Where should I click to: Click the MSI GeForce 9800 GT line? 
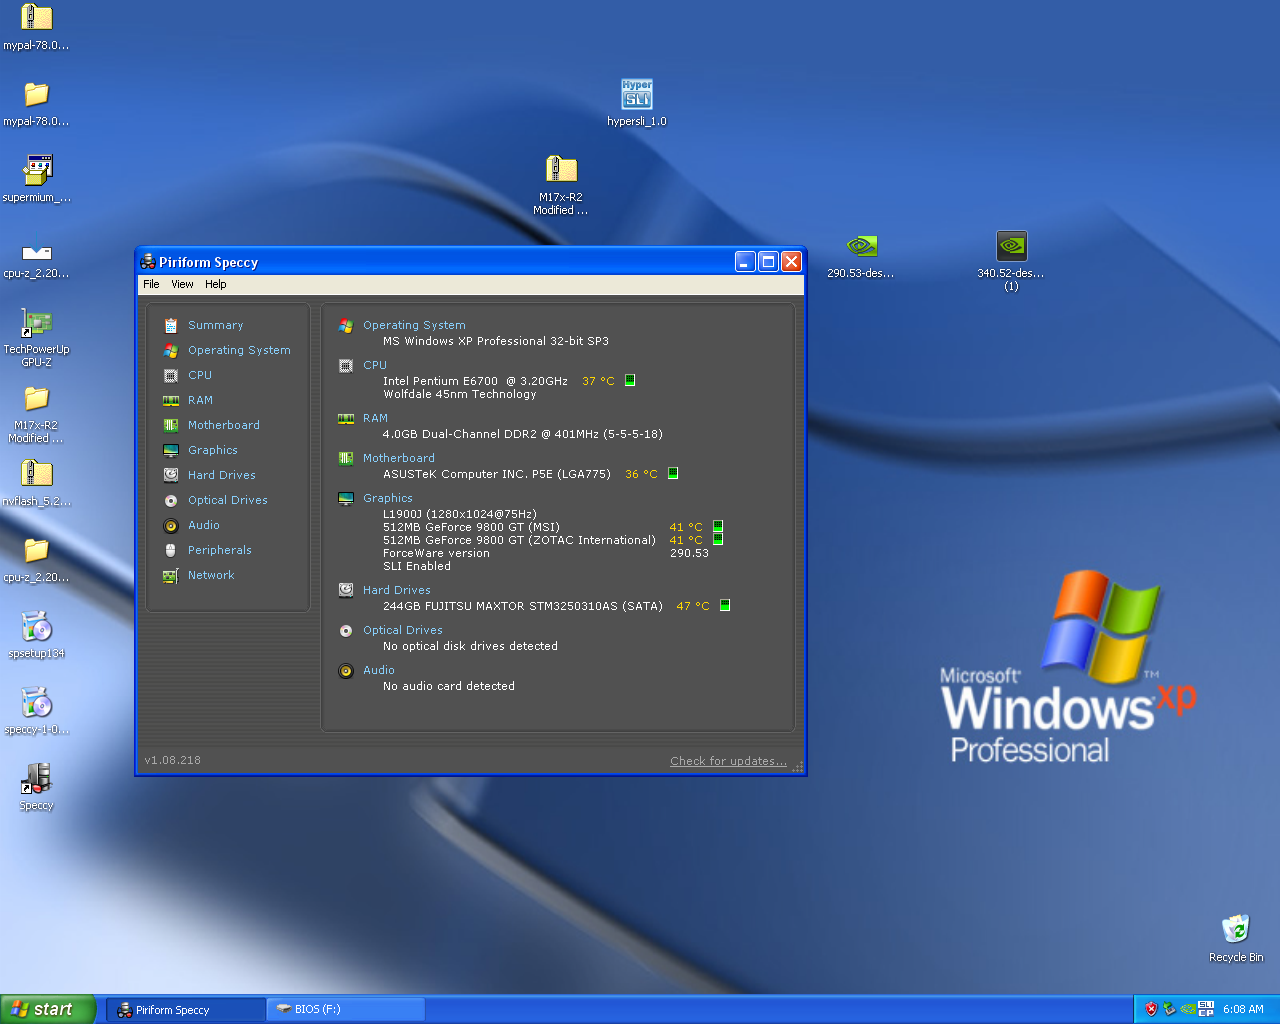[471, 527]
